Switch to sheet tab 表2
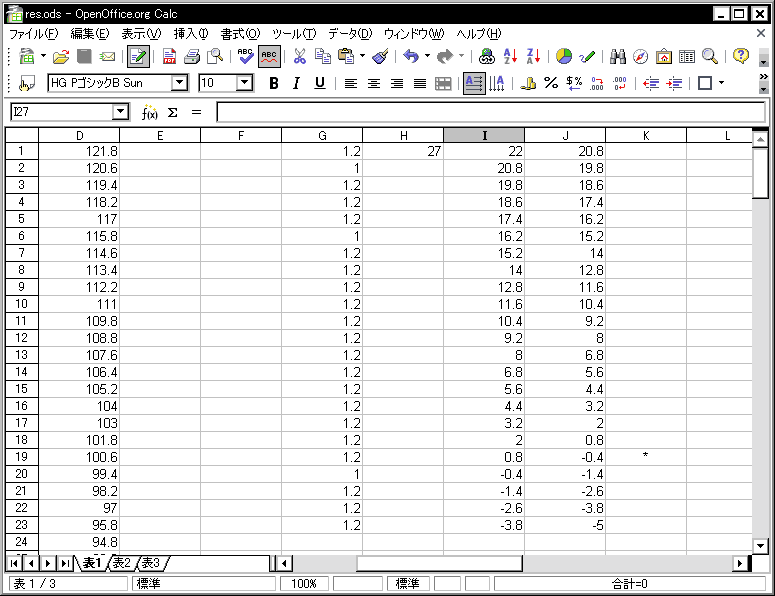Image resolution: width=775 pixels, height=596 pixels. coord(122,563)
